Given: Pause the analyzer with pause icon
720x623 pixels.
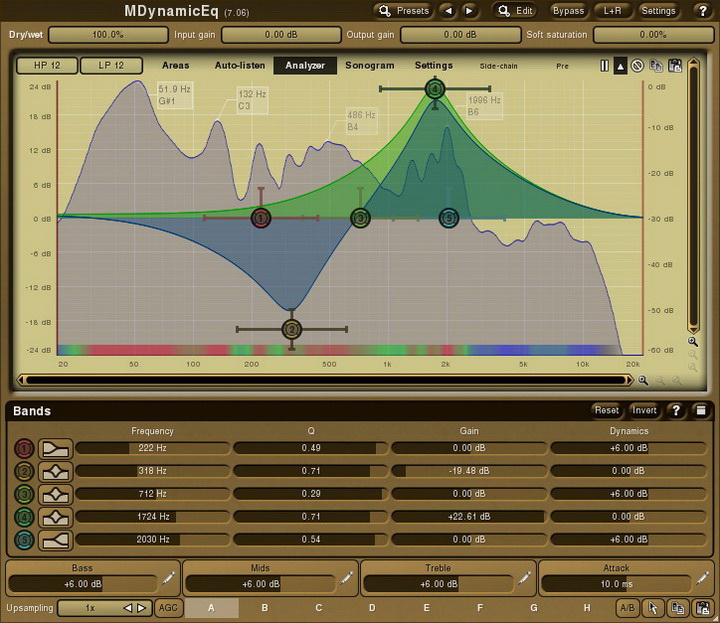Looking at the screenshot, I should pyautogui.click(x=604, y=66).
